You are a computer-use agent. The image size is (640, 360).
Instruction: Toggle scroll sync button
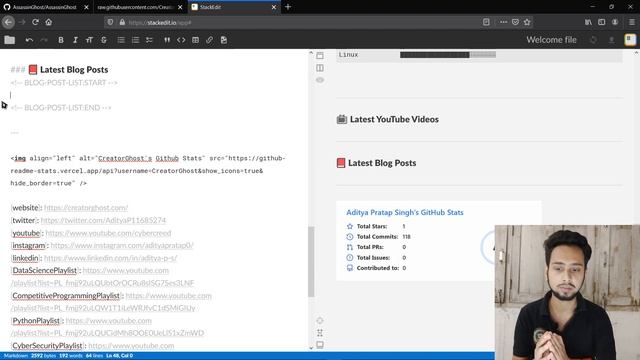point(320,333)
